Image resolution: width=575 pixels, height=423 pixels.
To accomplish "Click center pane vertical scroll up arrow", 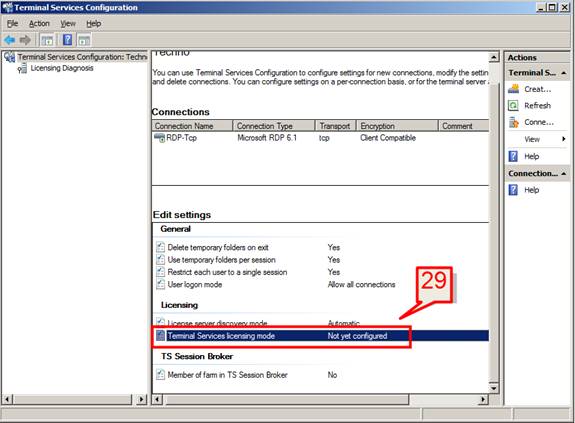I will click(x=494, y=57).
